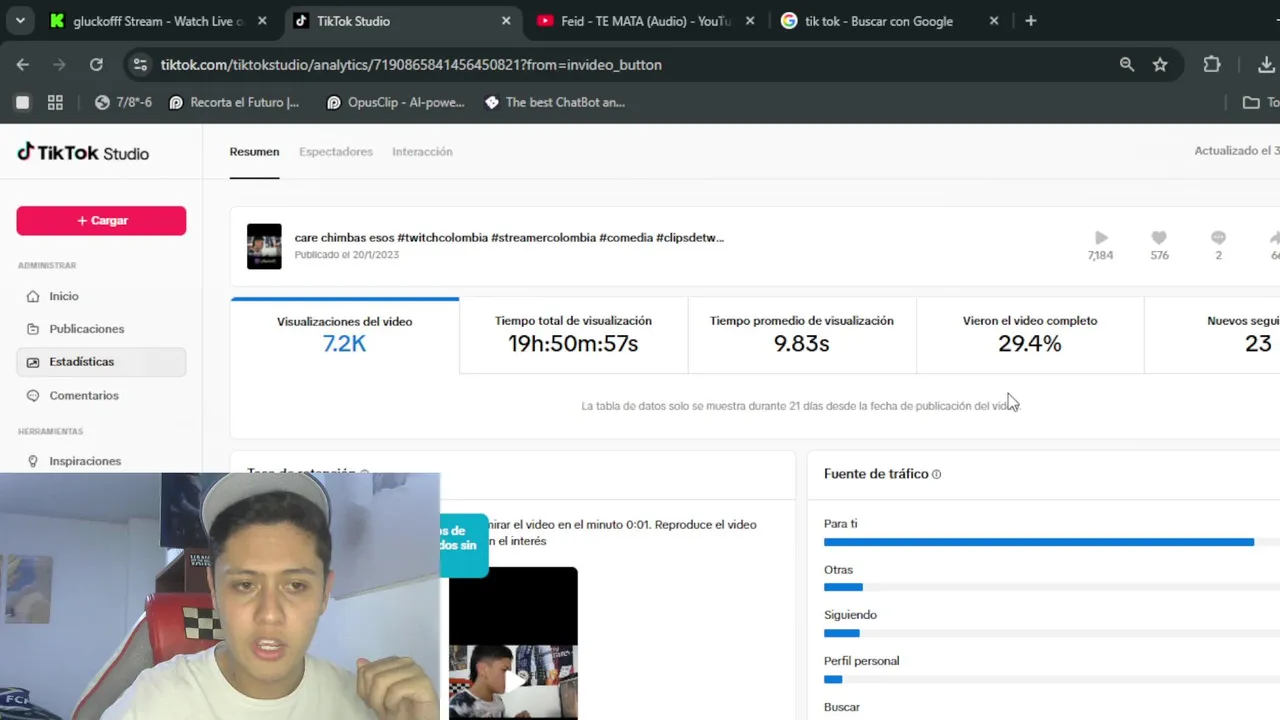Screen dimensions: 1280x720
Task: Open Publicaciones in the sidebar
Action: (101, 329)
